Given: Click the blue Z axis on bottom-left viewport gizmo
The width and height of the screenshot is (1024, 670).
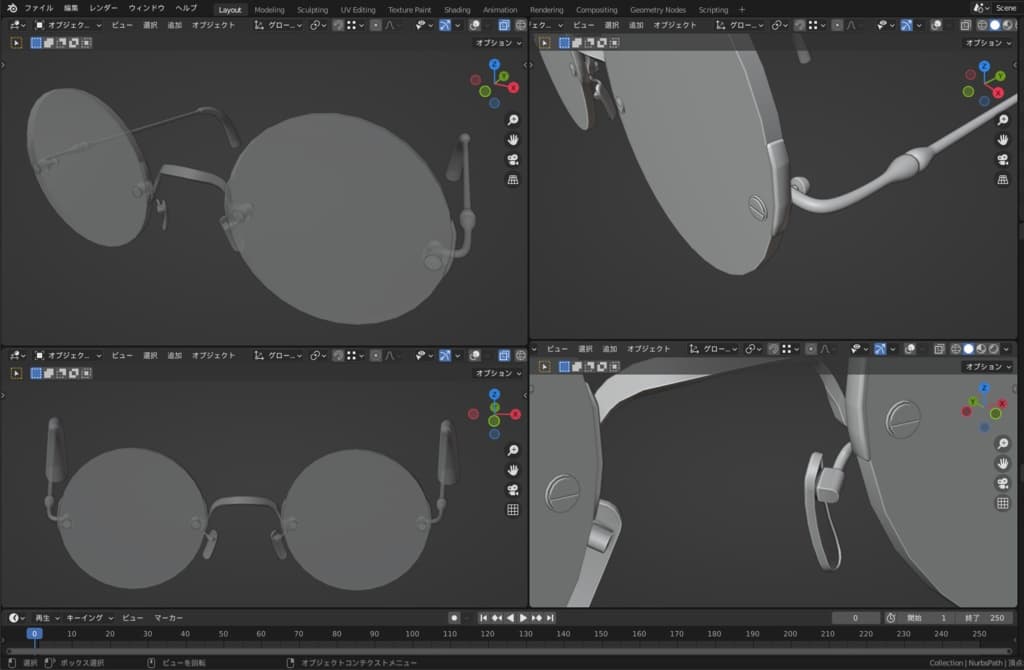Looking at the screenshot, I should coord(494,395).
